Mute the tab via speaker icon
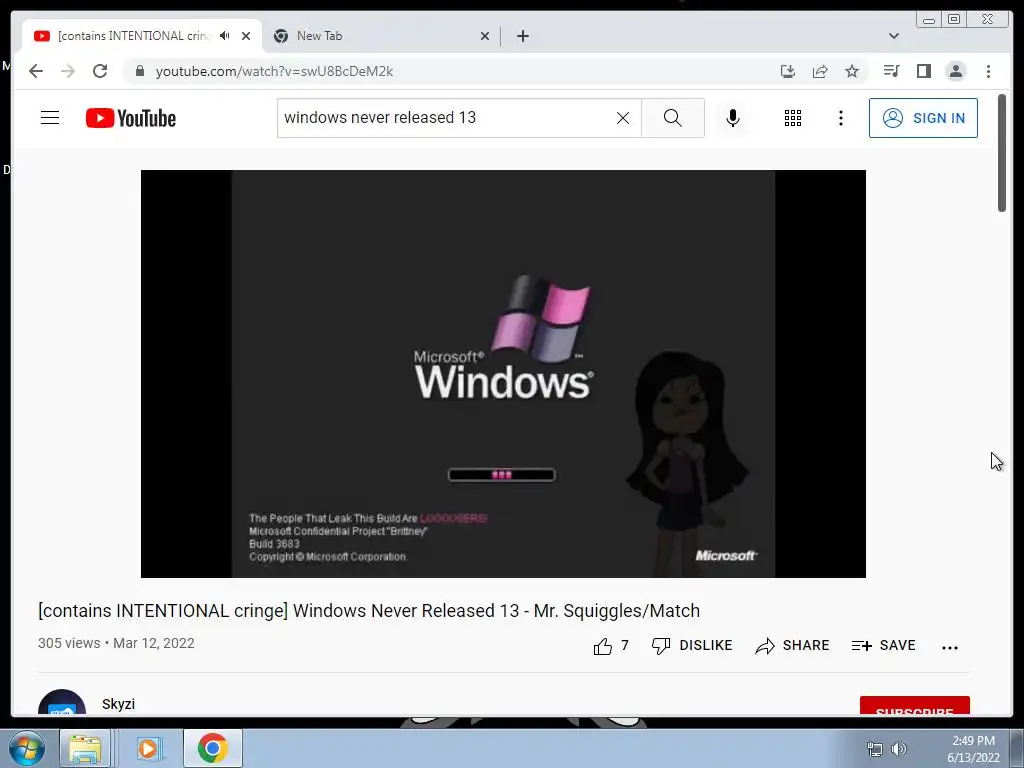1024x768 pixels. [x=225, y=36]
